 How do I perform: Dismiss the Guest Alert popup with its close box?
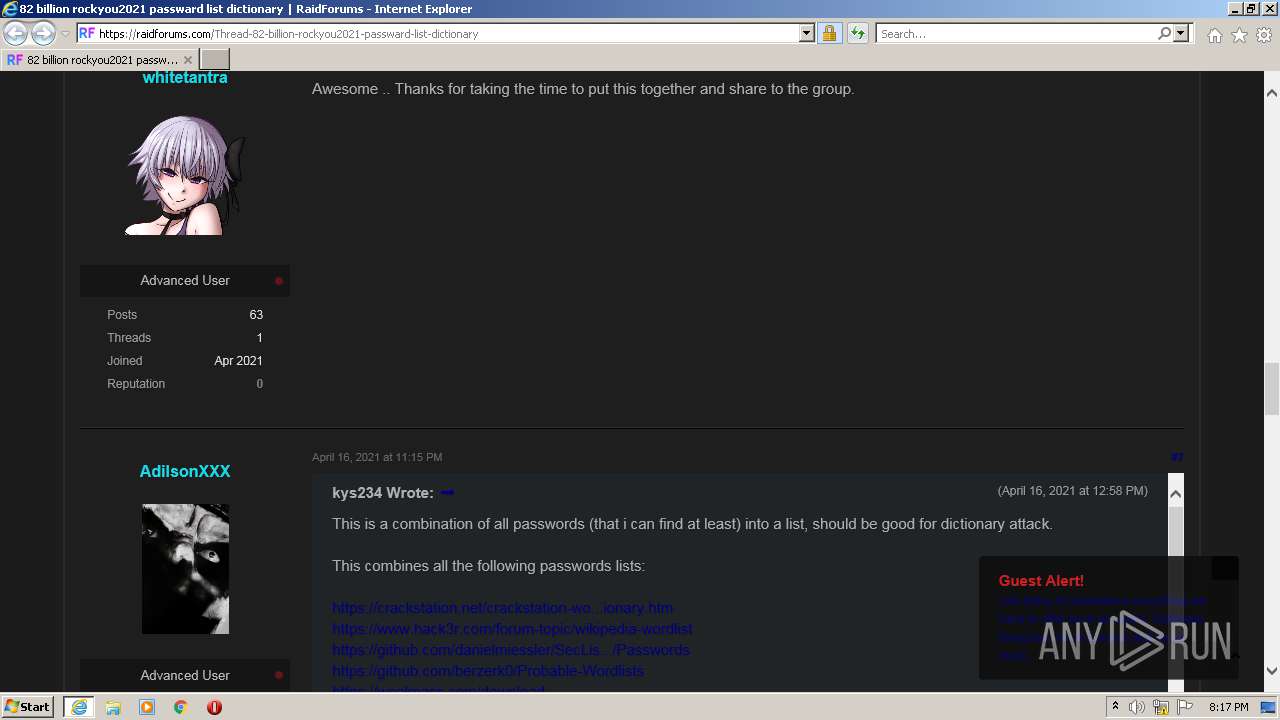point(1225,569)
